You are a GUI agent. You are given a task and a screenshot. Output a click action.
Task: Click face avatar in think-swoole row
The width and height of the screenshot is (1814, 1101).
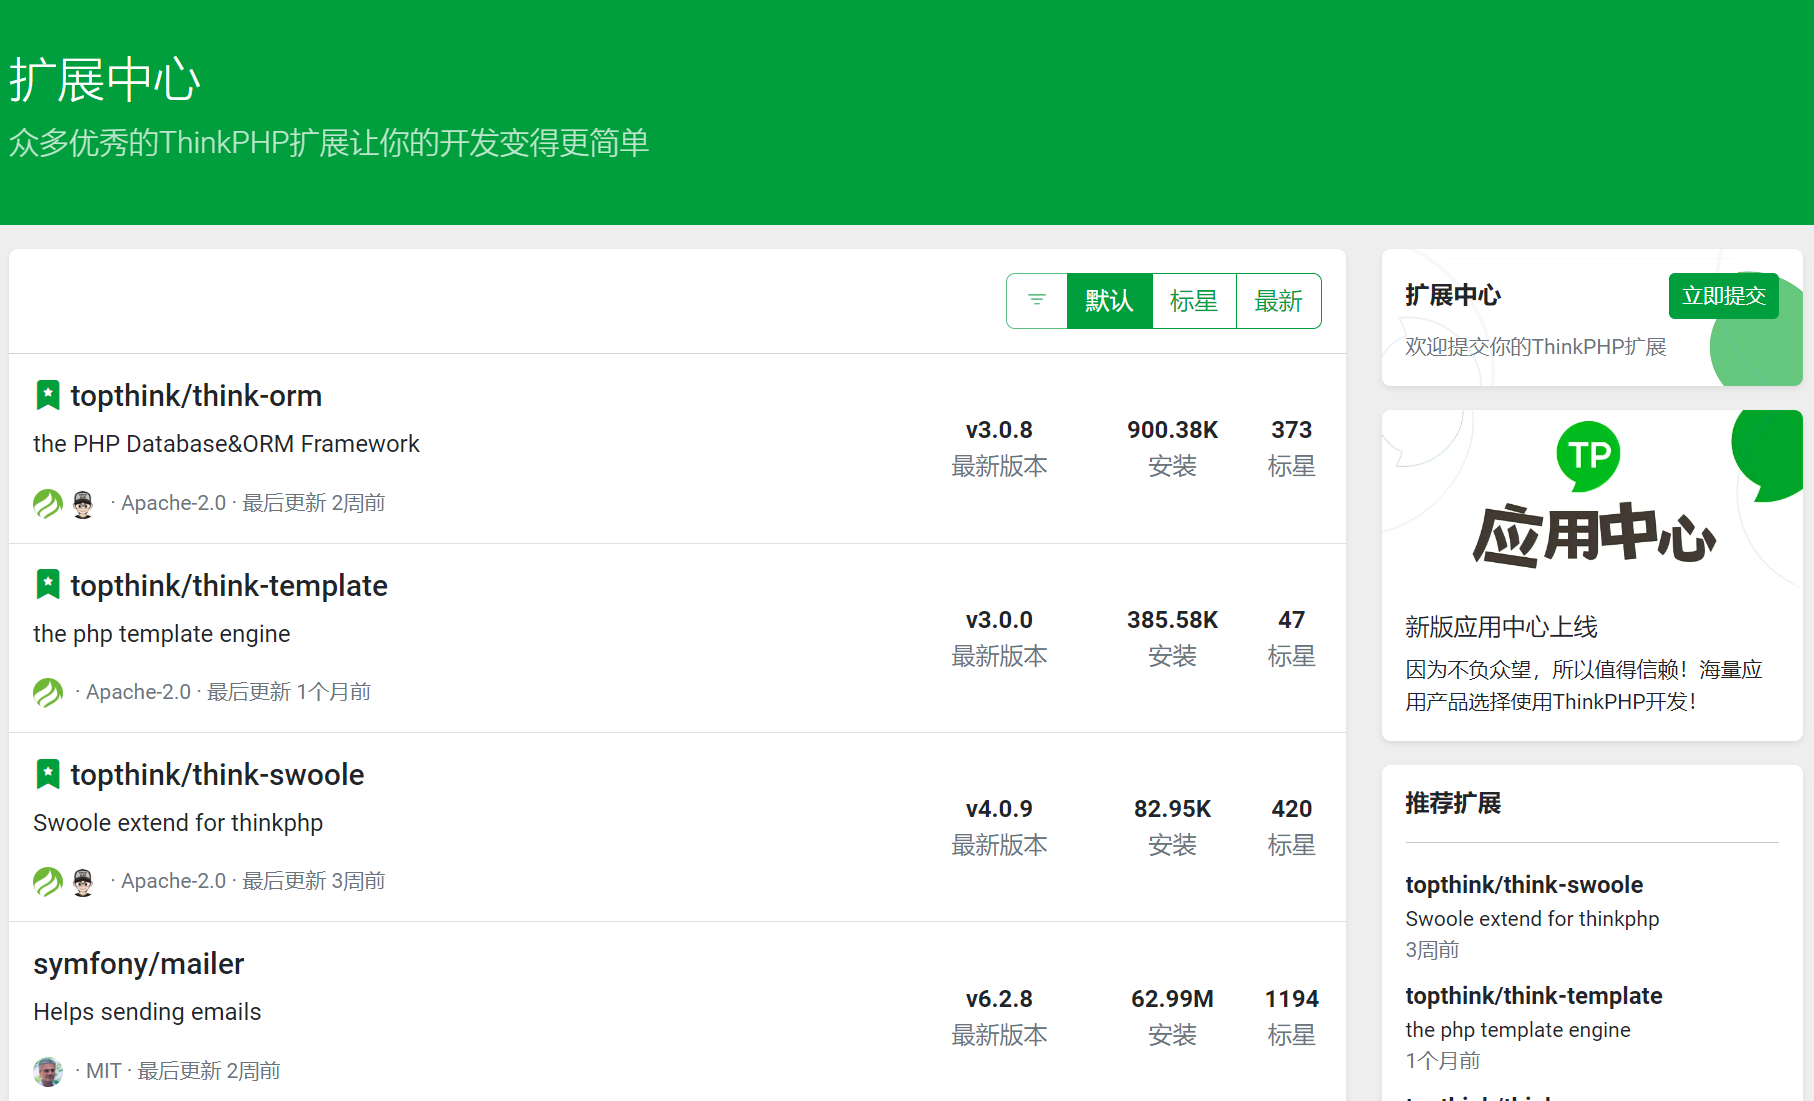pos(83,881)
